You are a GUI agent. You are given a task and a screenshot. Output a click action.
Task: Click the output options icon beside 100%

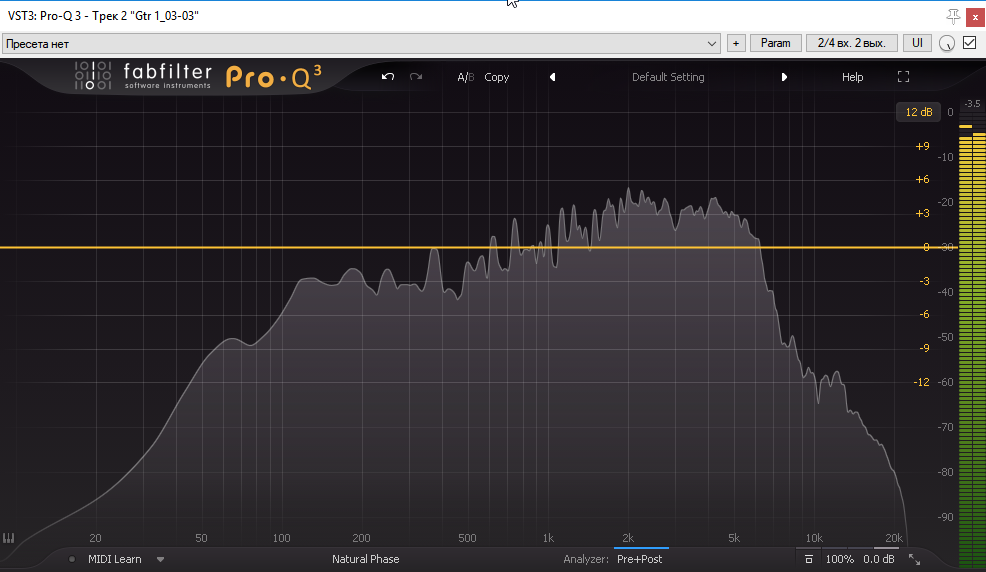tap(809, 559)
